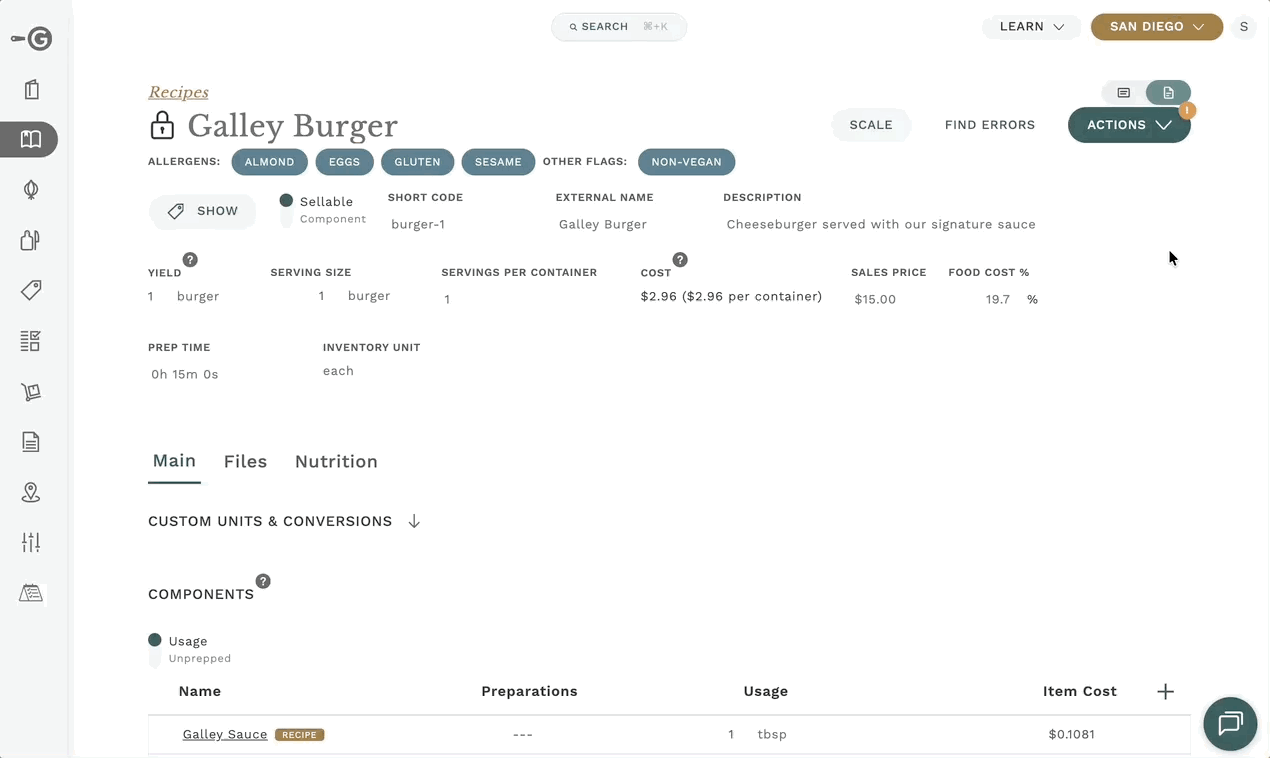Screen dimensions: 1270x758
Task: Click the location pin icon in sidebar
Action: coord(31,492)
